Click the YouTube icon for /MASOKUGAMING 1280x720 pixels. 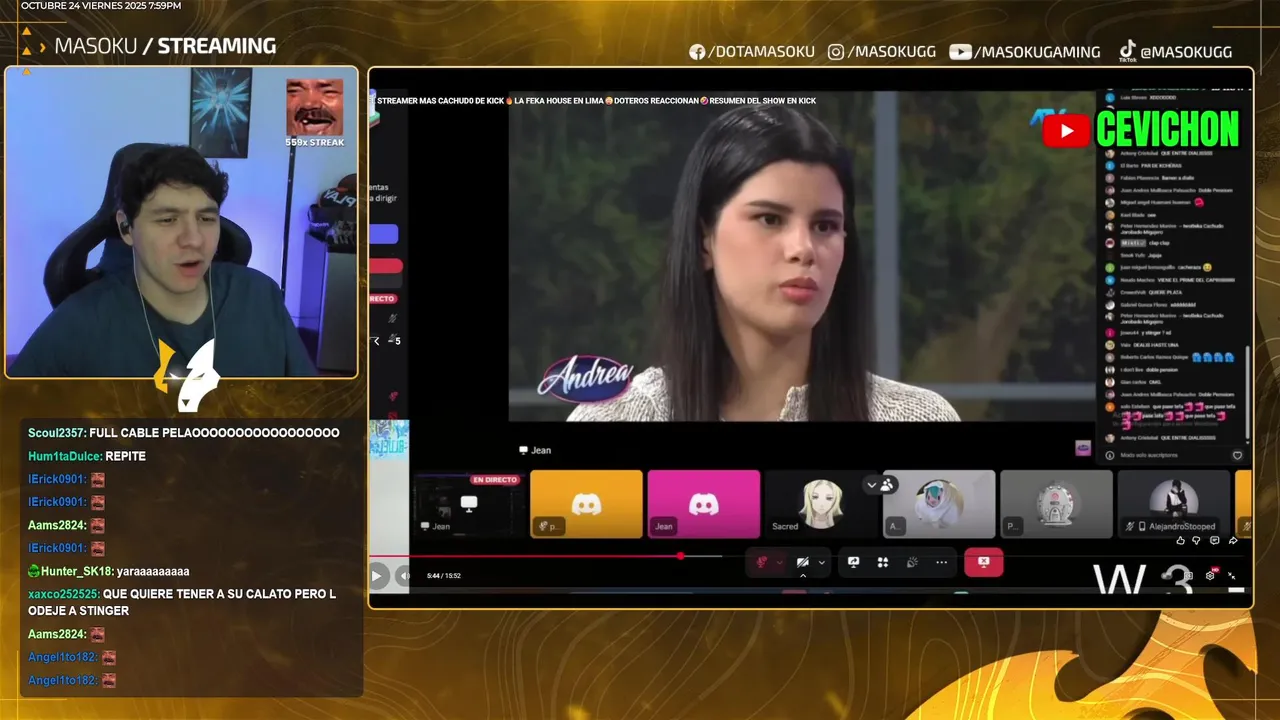tap(960, 52)
